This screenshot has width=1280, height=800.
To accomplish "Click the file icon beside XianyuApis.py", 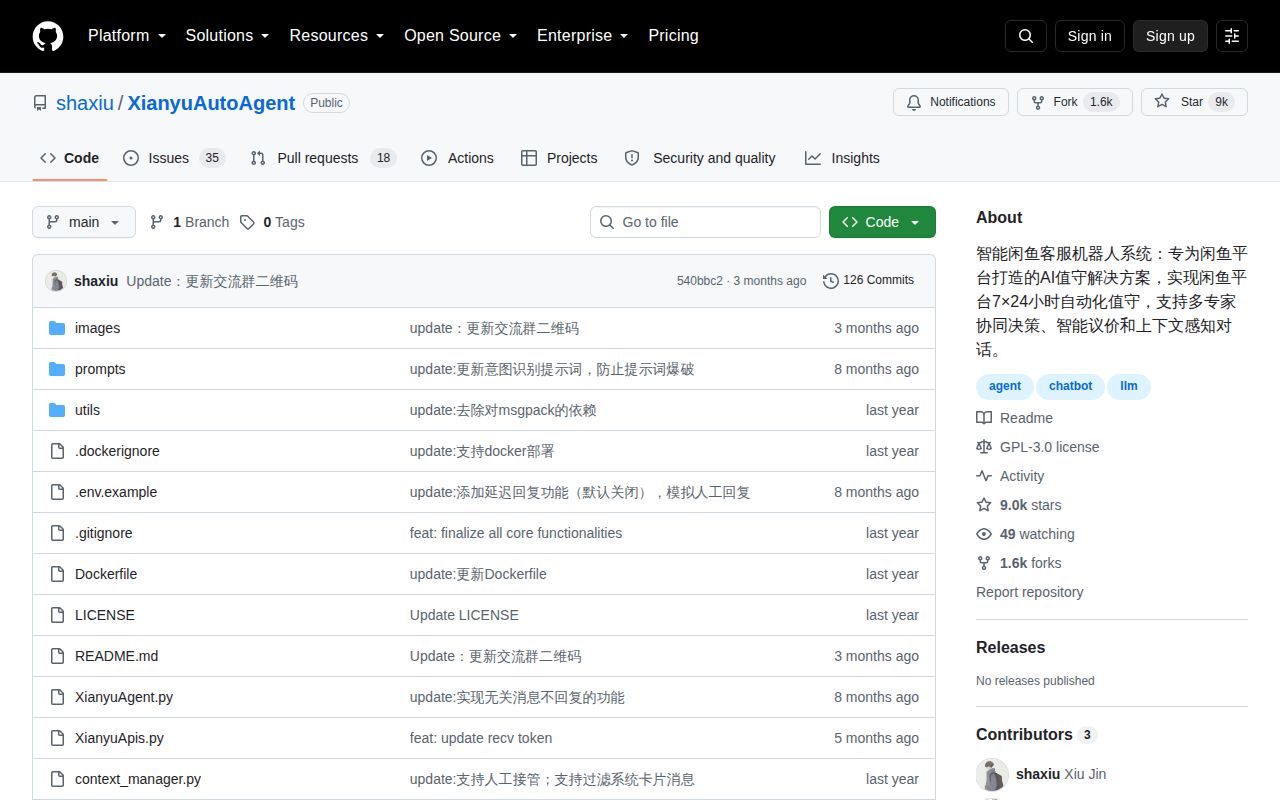I will [57, 738].
